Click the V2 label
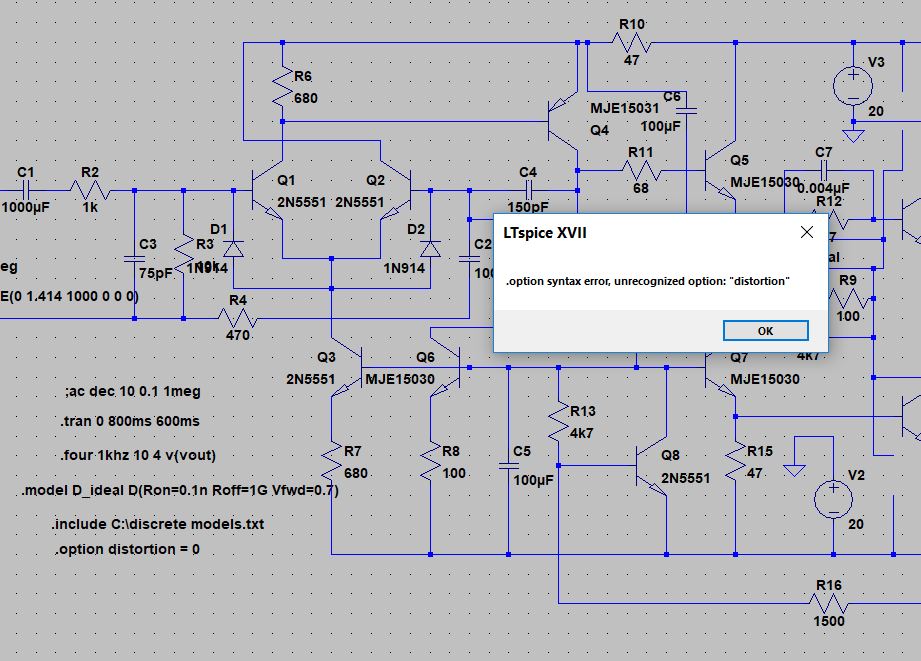The height and width of the screenshot is (661, 921). pos(856,475)
